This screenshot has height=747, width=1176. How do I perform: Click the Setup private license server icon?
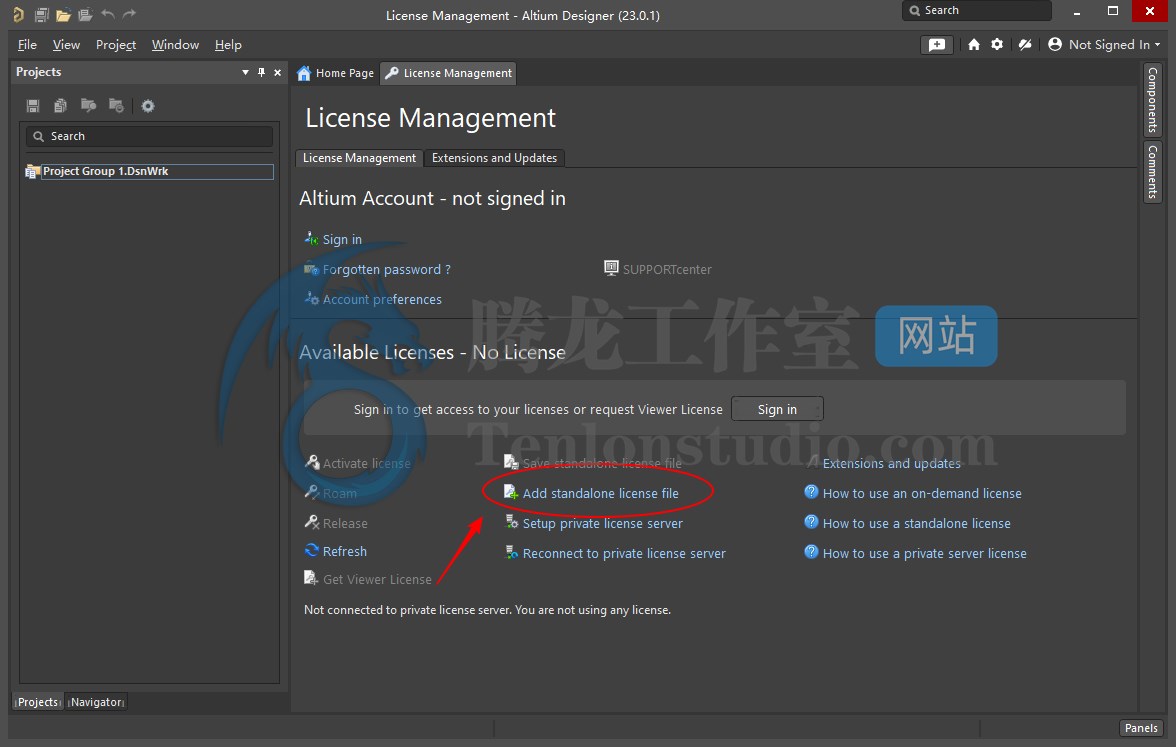[x=512, y=522]
